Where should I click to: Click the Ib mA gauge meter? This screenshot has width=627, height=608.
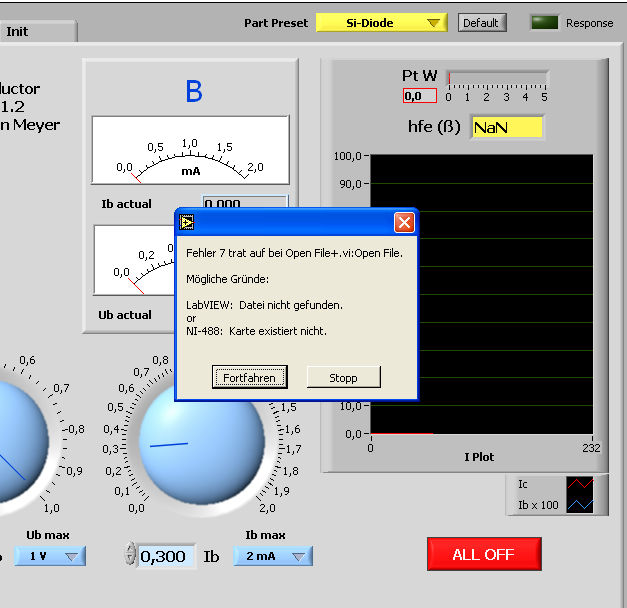(x=190, y=151)
